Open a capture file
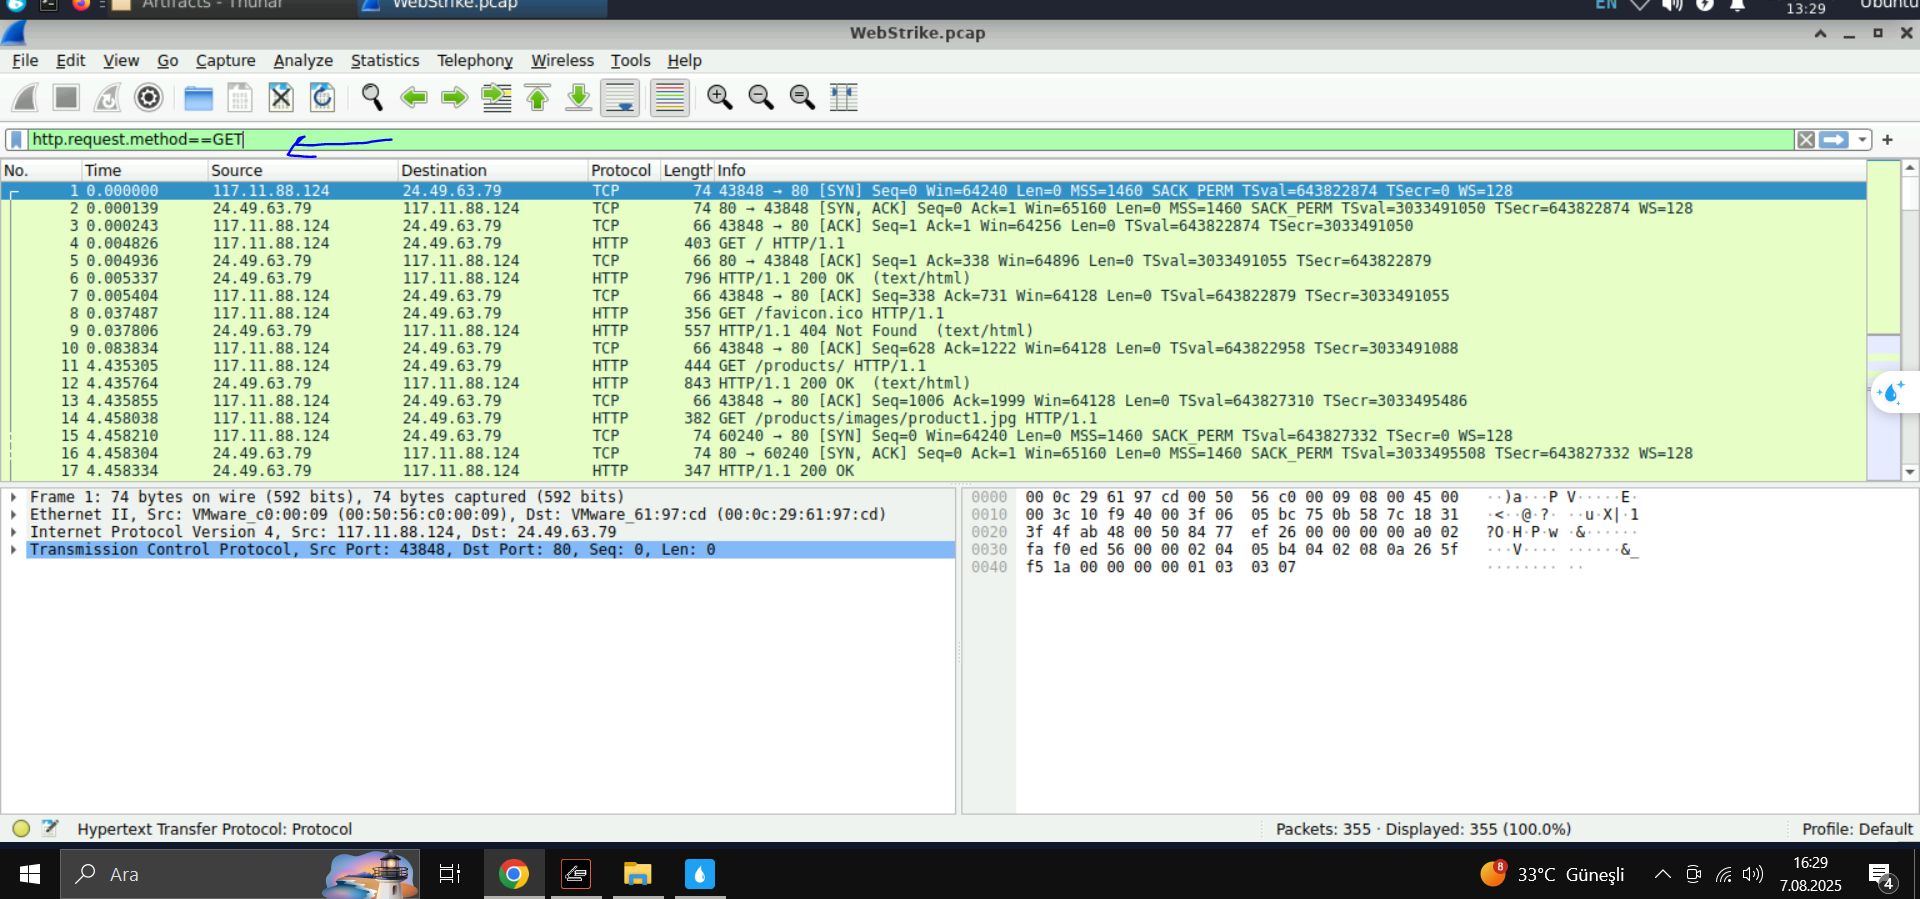 click(198, 97)
